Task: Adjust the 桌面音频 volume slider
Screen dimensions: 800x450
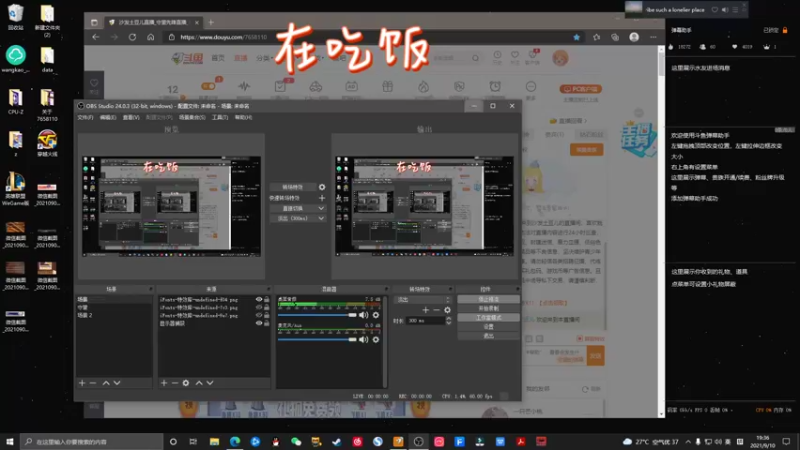Action: coord(317,315)
